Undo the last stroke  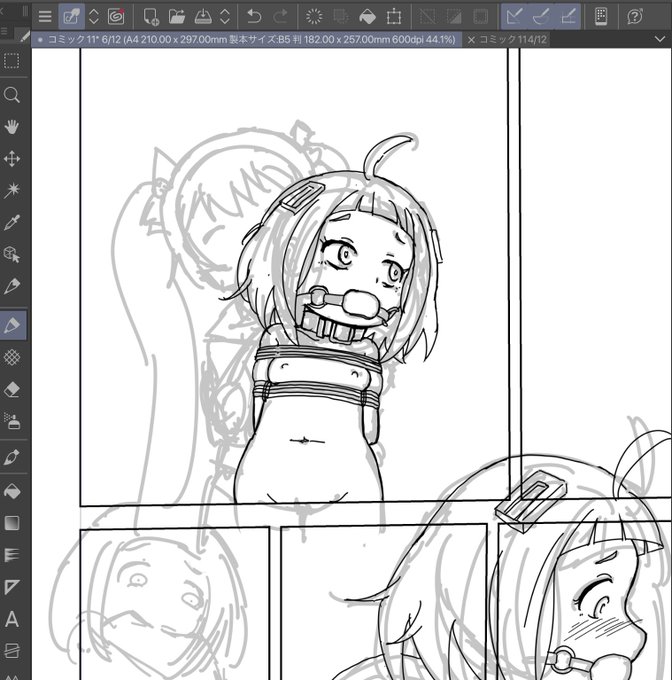tap(254, 16)
